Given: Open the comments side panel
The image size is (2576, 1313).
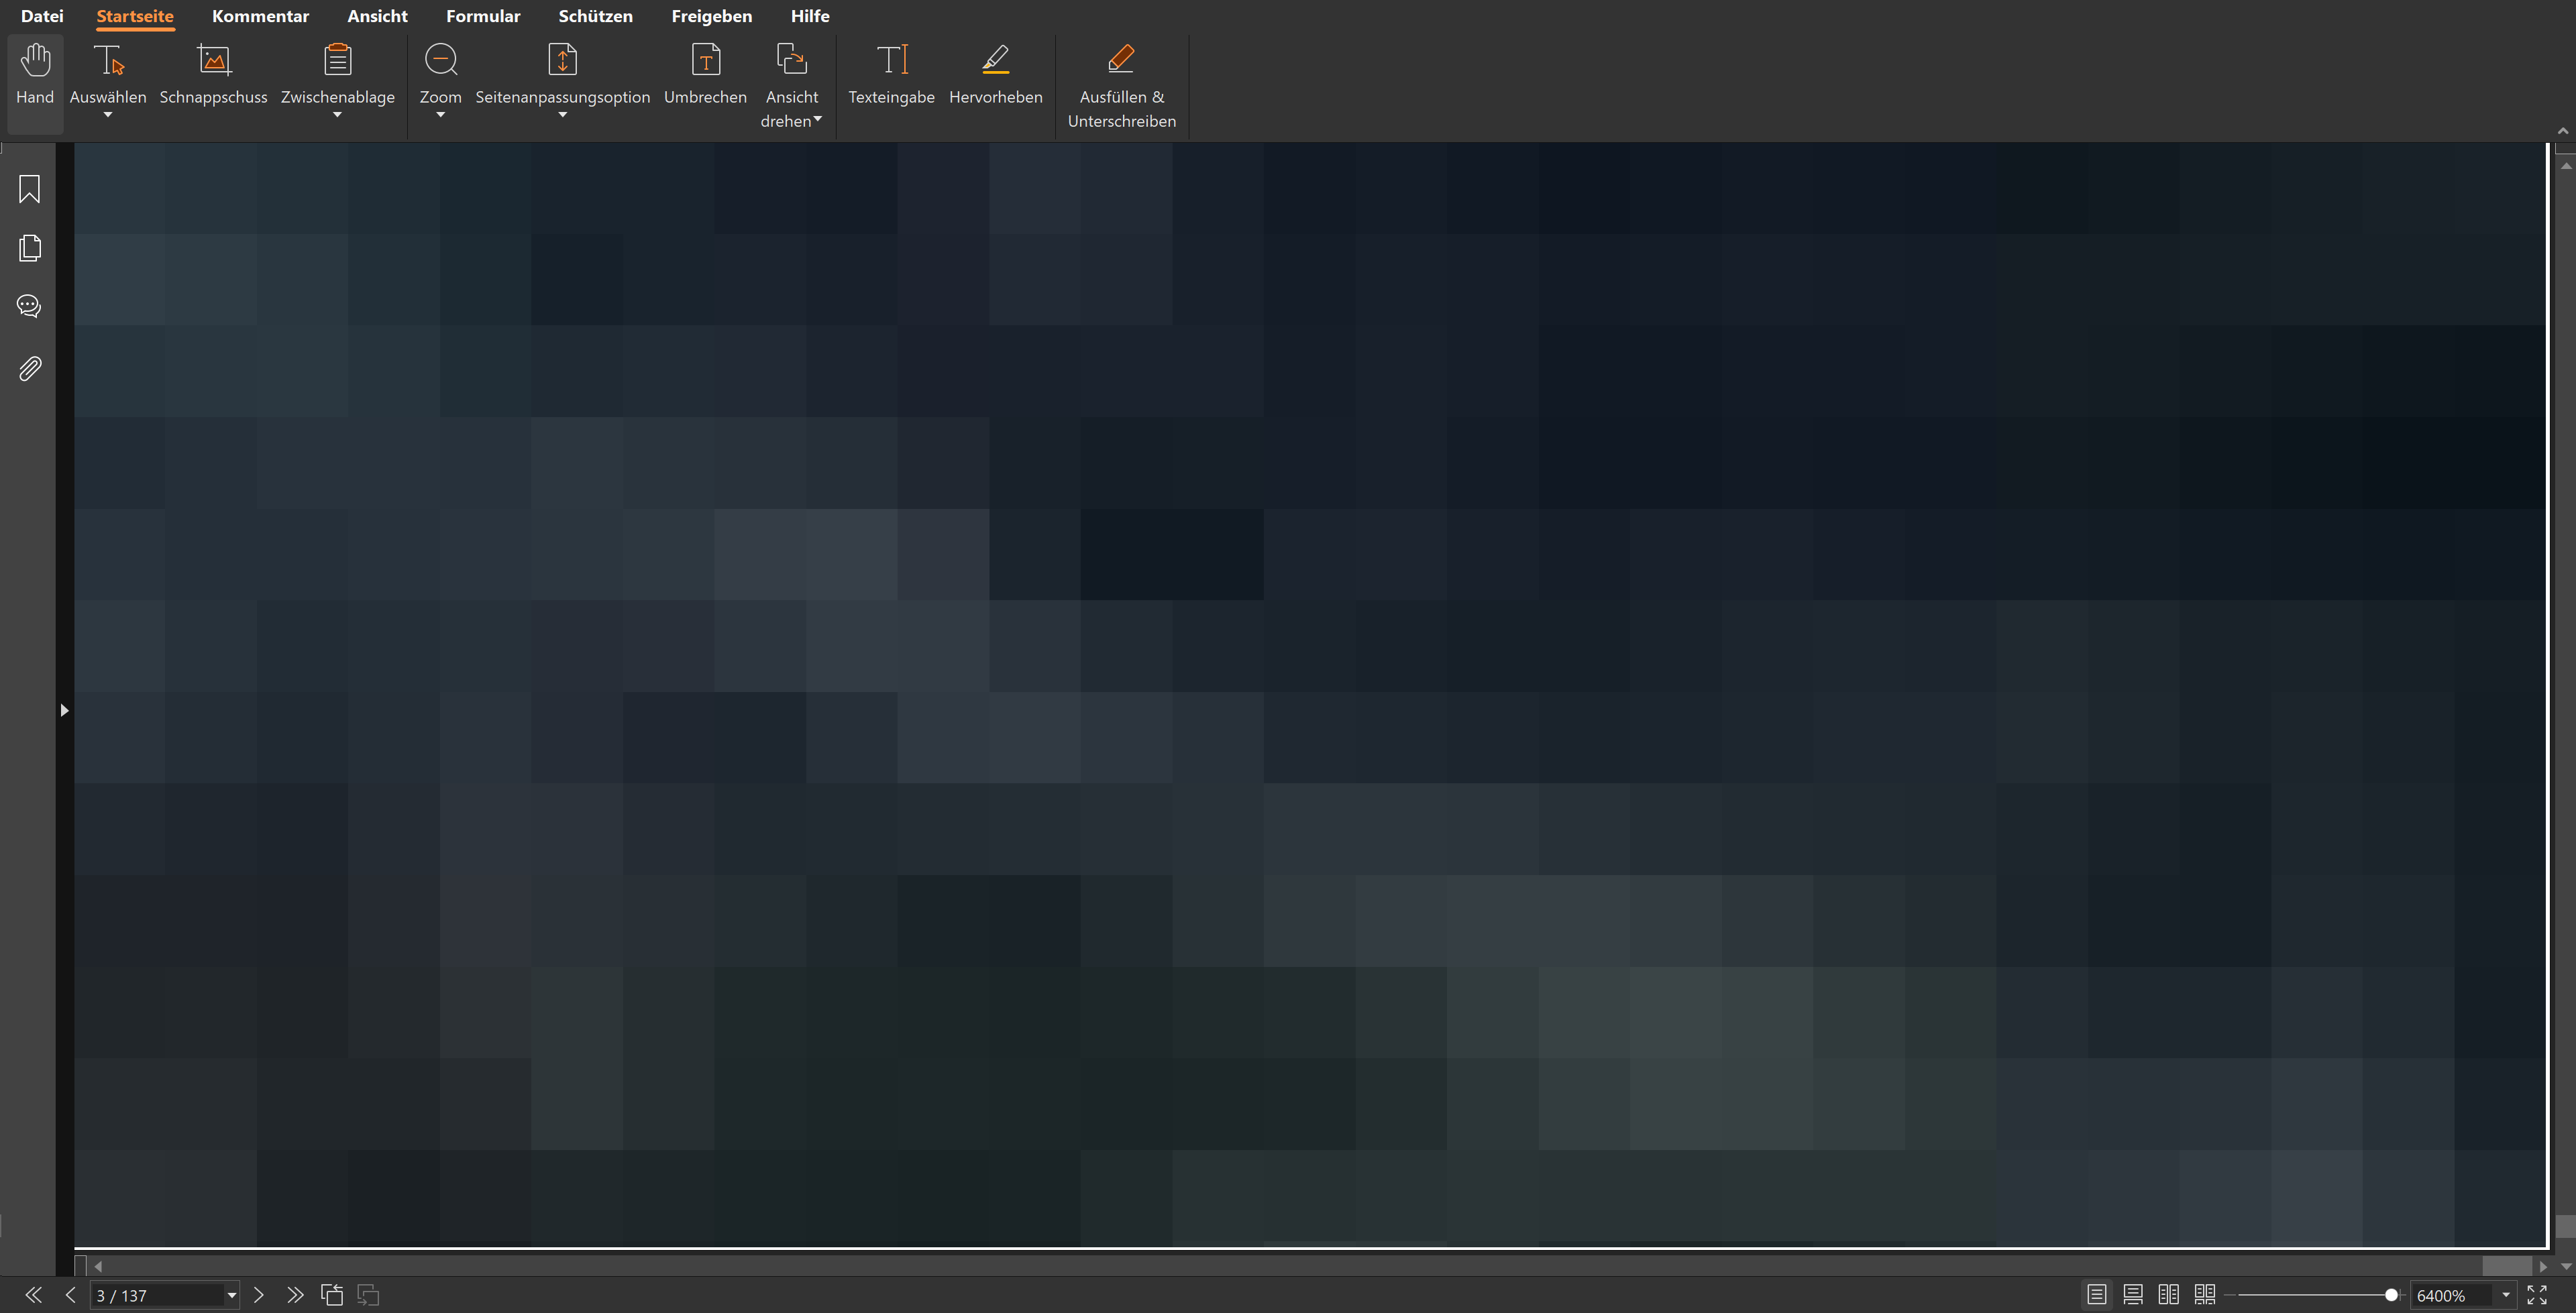Looking at the screenshot, I should [30, 306].
